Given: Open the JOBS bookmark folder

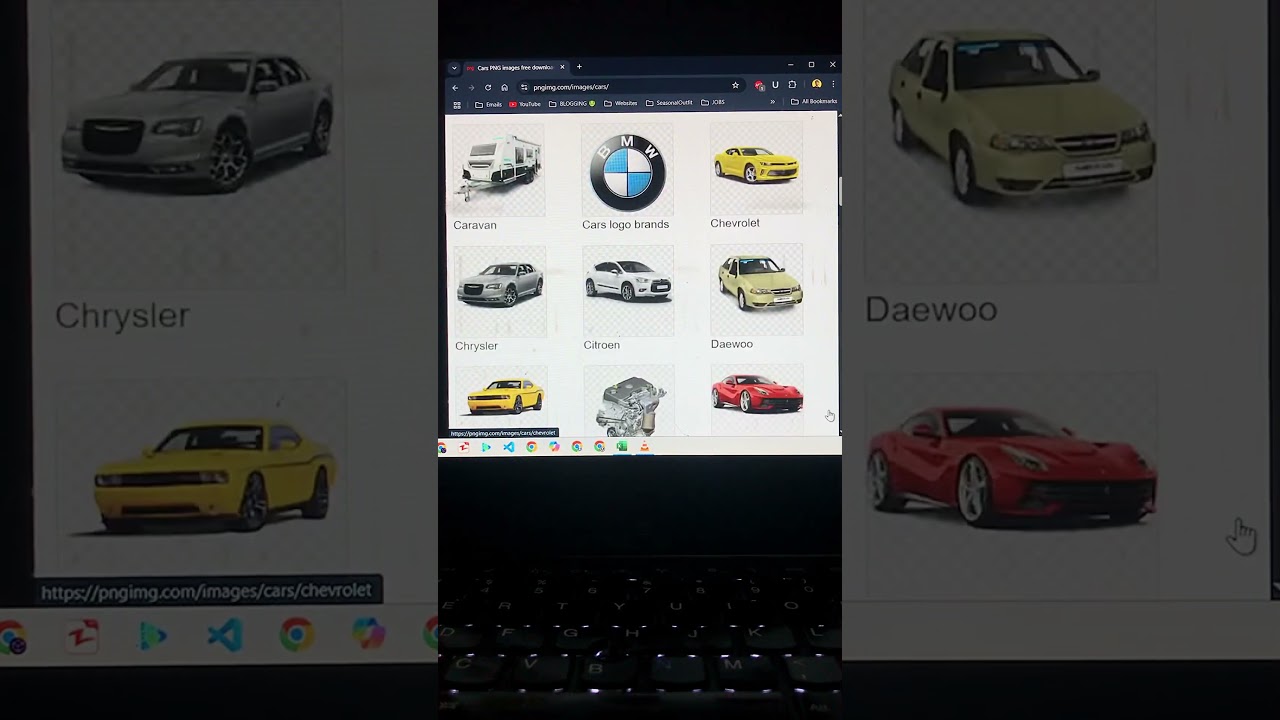Looking at the screenshot, I should click(x=713, y=102).
